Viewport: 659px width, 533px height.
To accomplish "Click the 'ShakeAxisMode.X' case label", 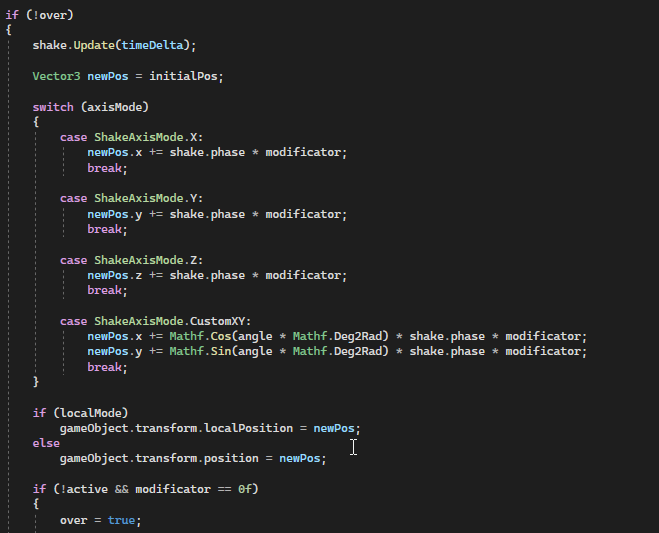I will (x=148, y=137).
